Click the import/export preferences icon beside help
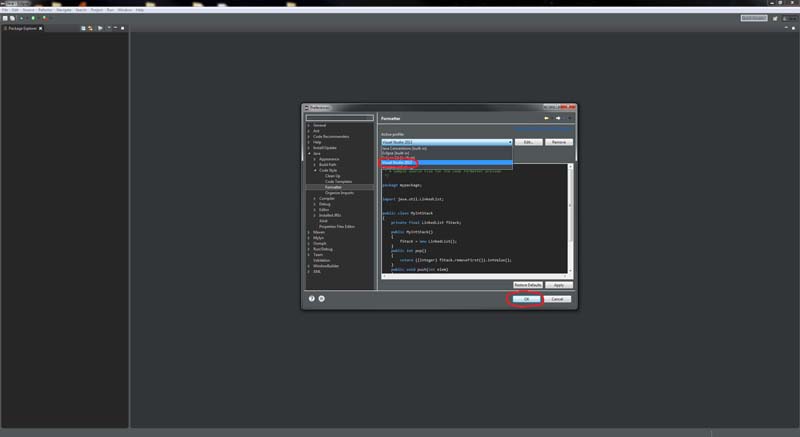The height and width of the screenshot is (437, 800). click(x=321, y=299)
